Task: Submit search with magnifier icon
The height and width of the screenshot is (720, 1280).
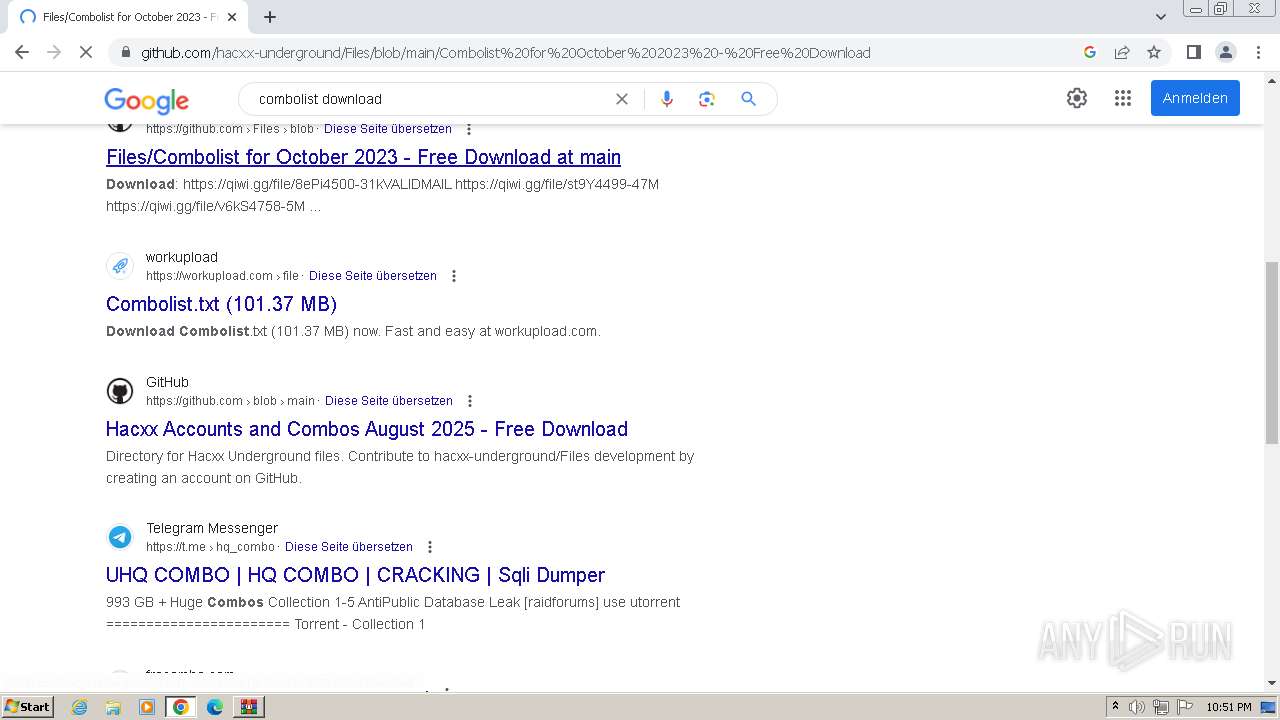Action: click(748, 99)
